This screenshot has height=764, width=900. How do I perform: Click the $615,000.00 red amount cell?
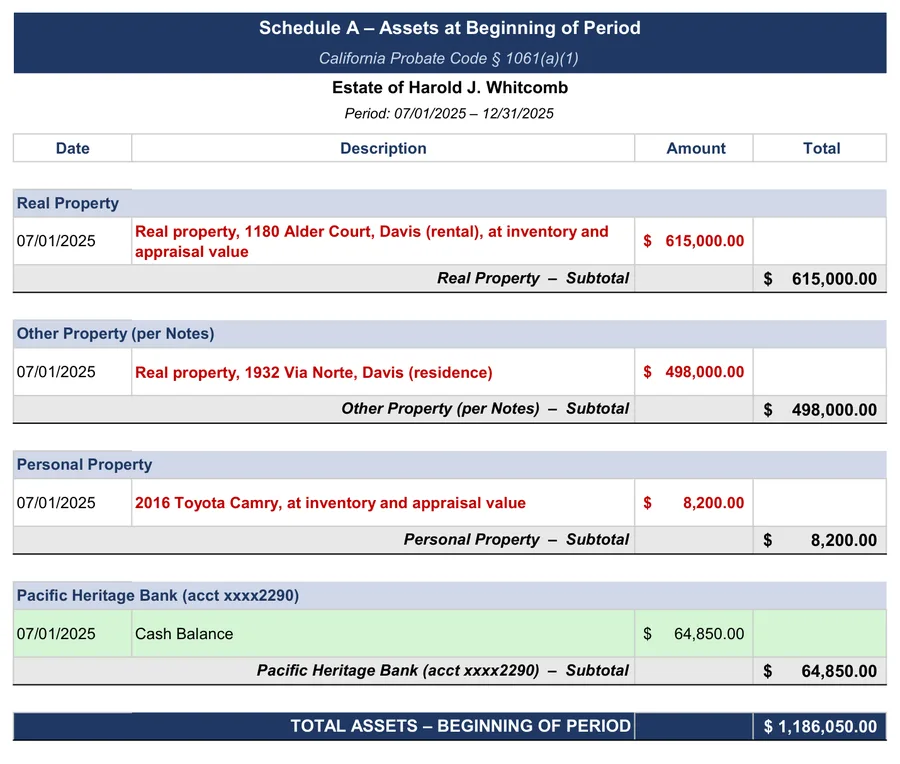694,241
